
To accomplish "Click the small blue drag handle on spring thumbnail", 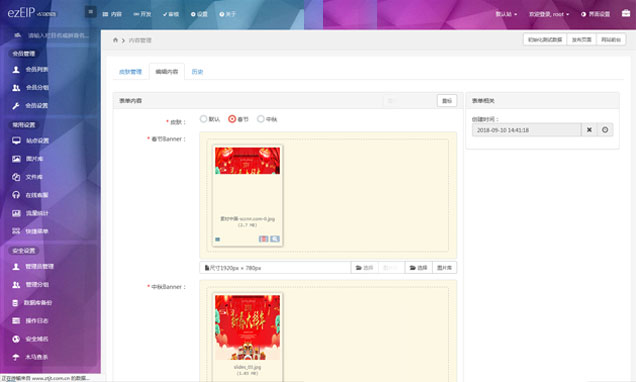I will click(x=217, y=239).
